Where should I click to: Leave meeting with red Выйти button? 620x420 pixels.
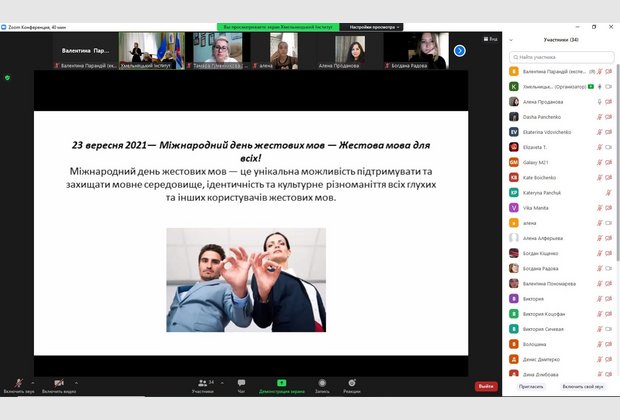486,386
